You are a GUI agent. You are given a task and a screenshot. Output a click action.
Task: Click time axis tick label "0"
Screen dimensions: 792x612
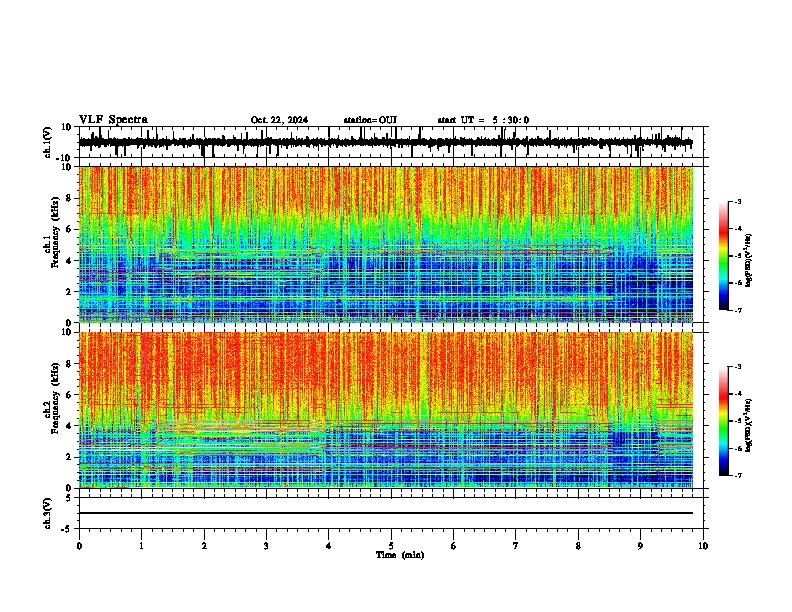[79, 546]
